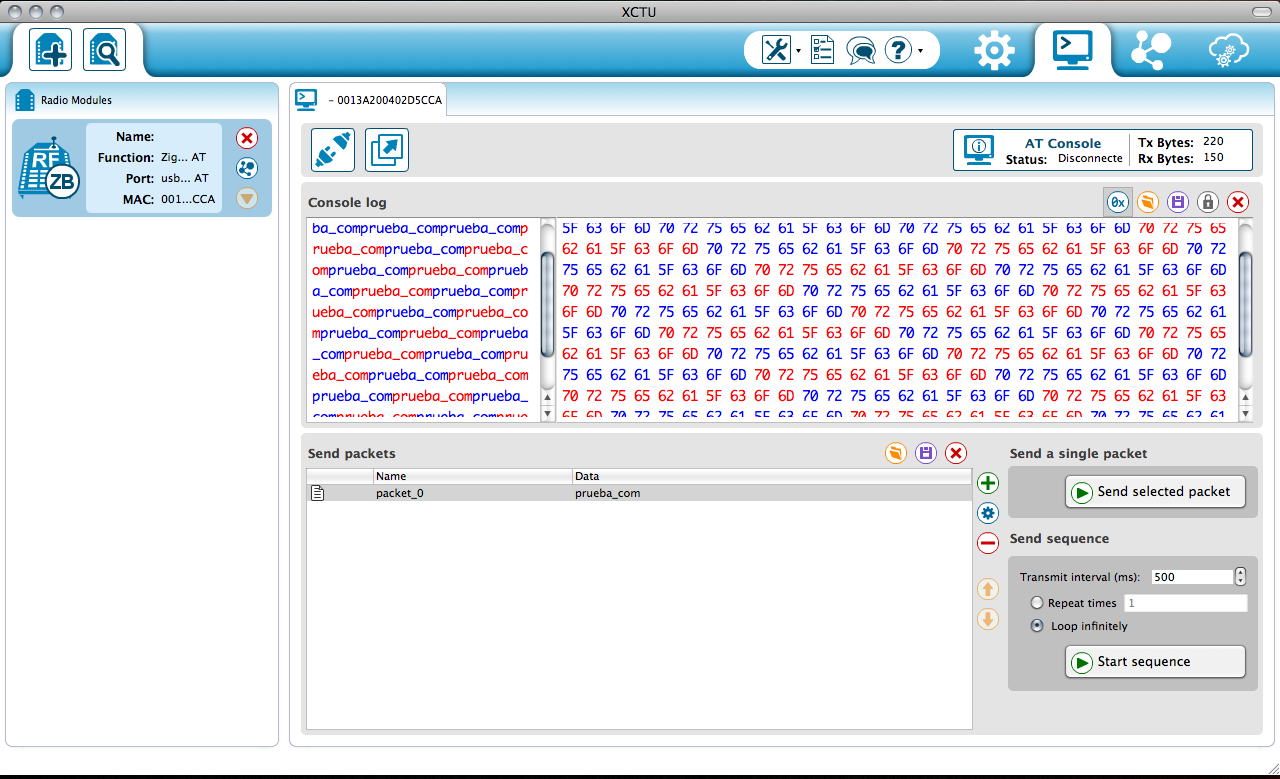Click the serial connection open/close icon

click(x=333, y=150)
